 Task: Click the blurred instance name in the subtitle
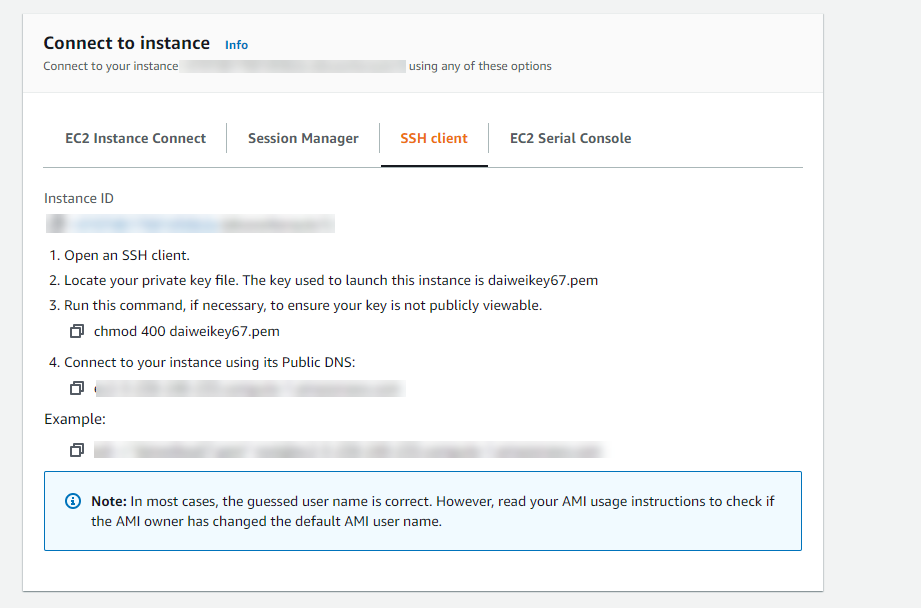click(292, 66)
